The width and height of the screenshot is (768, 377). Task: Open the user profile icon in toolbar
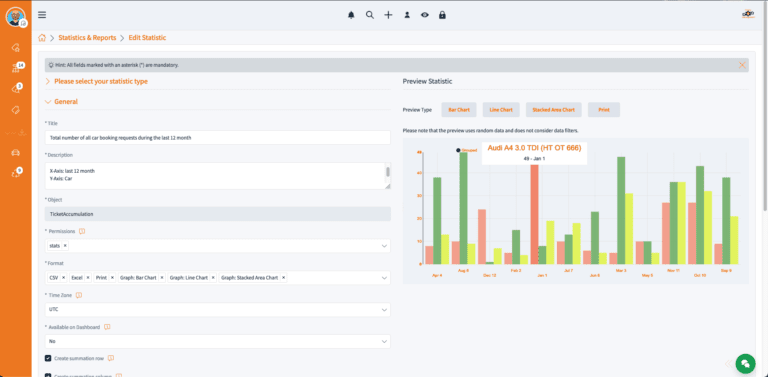click(407, 15)
